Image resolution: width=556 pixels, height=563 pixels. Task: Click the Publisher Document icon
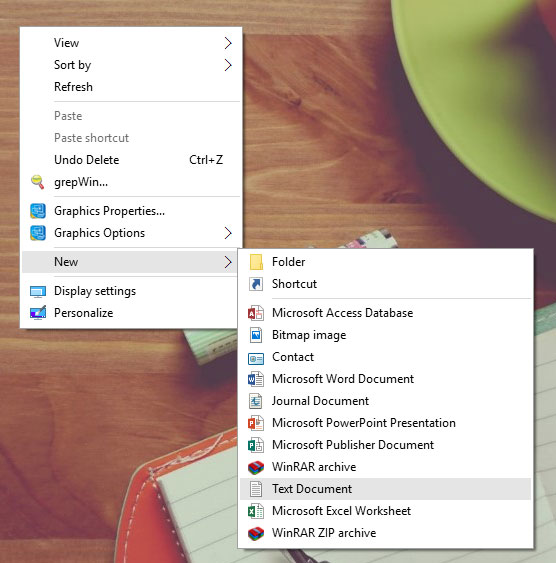[x=256, y=445]
